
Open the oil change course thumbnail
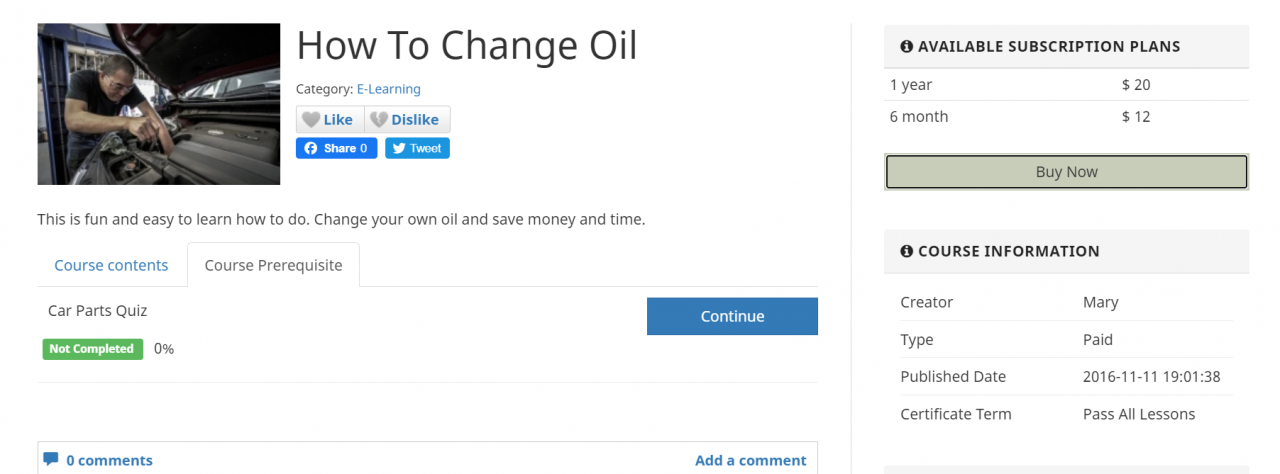159,104
